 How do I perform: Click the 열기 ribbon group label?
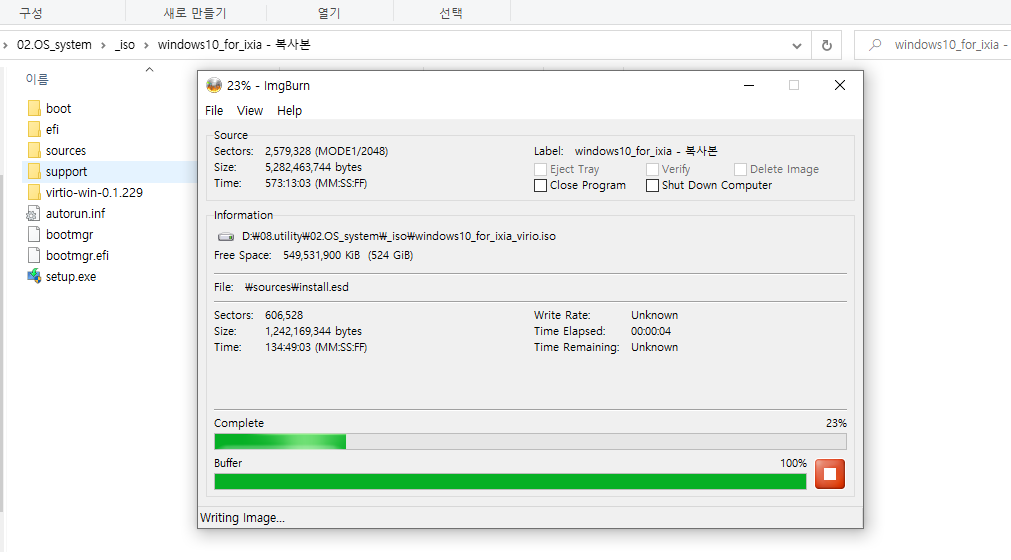[329, 13]
